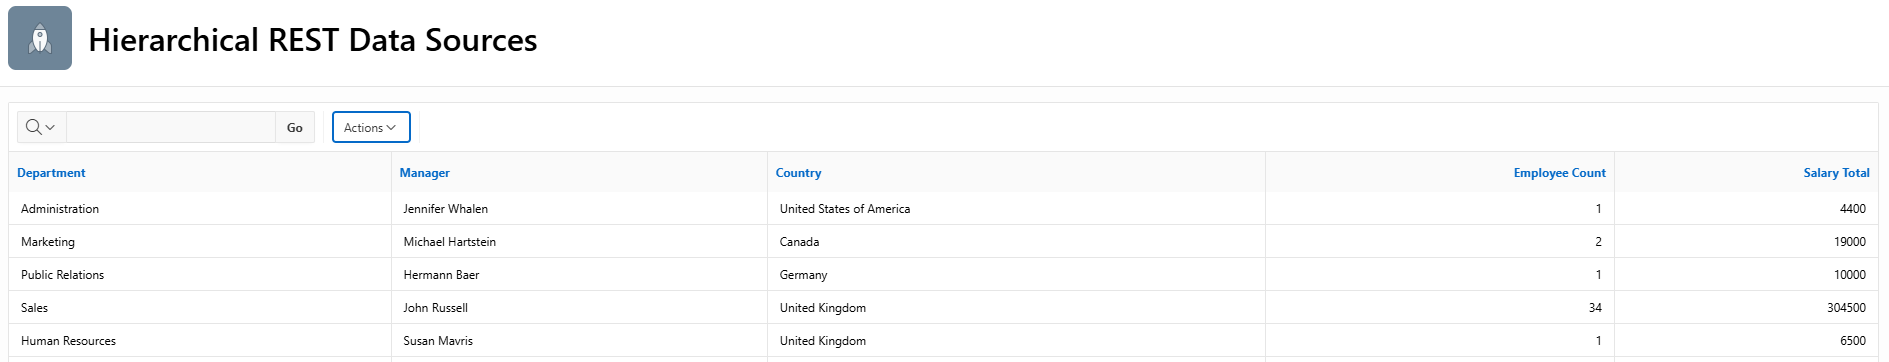Click the Country column header
The width and height of the screenshot is (1889, 362).
(798, 173)
